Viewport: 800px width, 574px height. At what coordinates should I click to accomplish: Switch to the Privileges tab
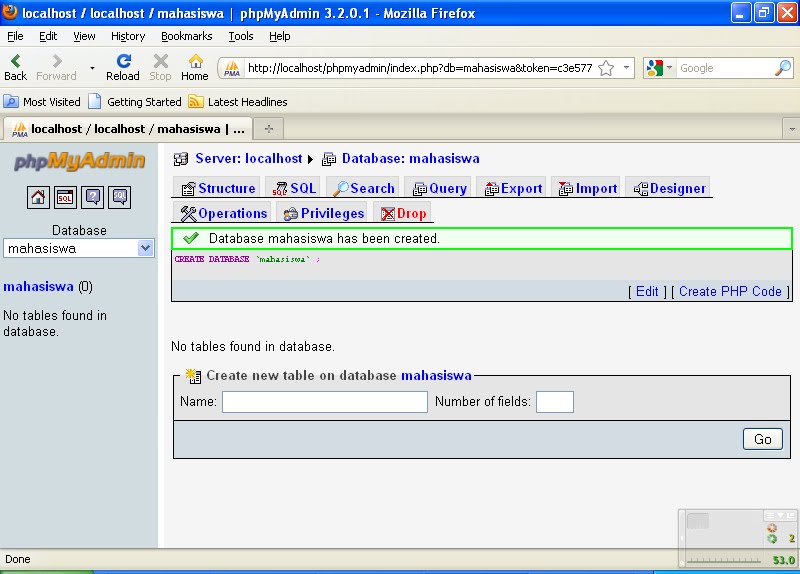[324, 213]
